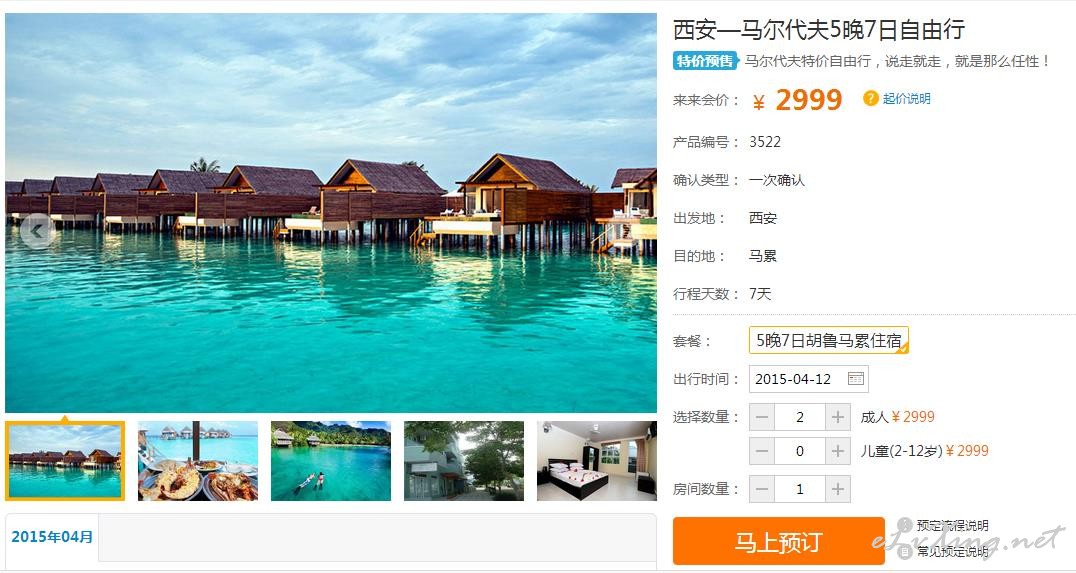This screenshot has width=1076, height=573.
Task: Increase adult quantity with plus button
Action: pyautogui.click(x=838, y=417)
